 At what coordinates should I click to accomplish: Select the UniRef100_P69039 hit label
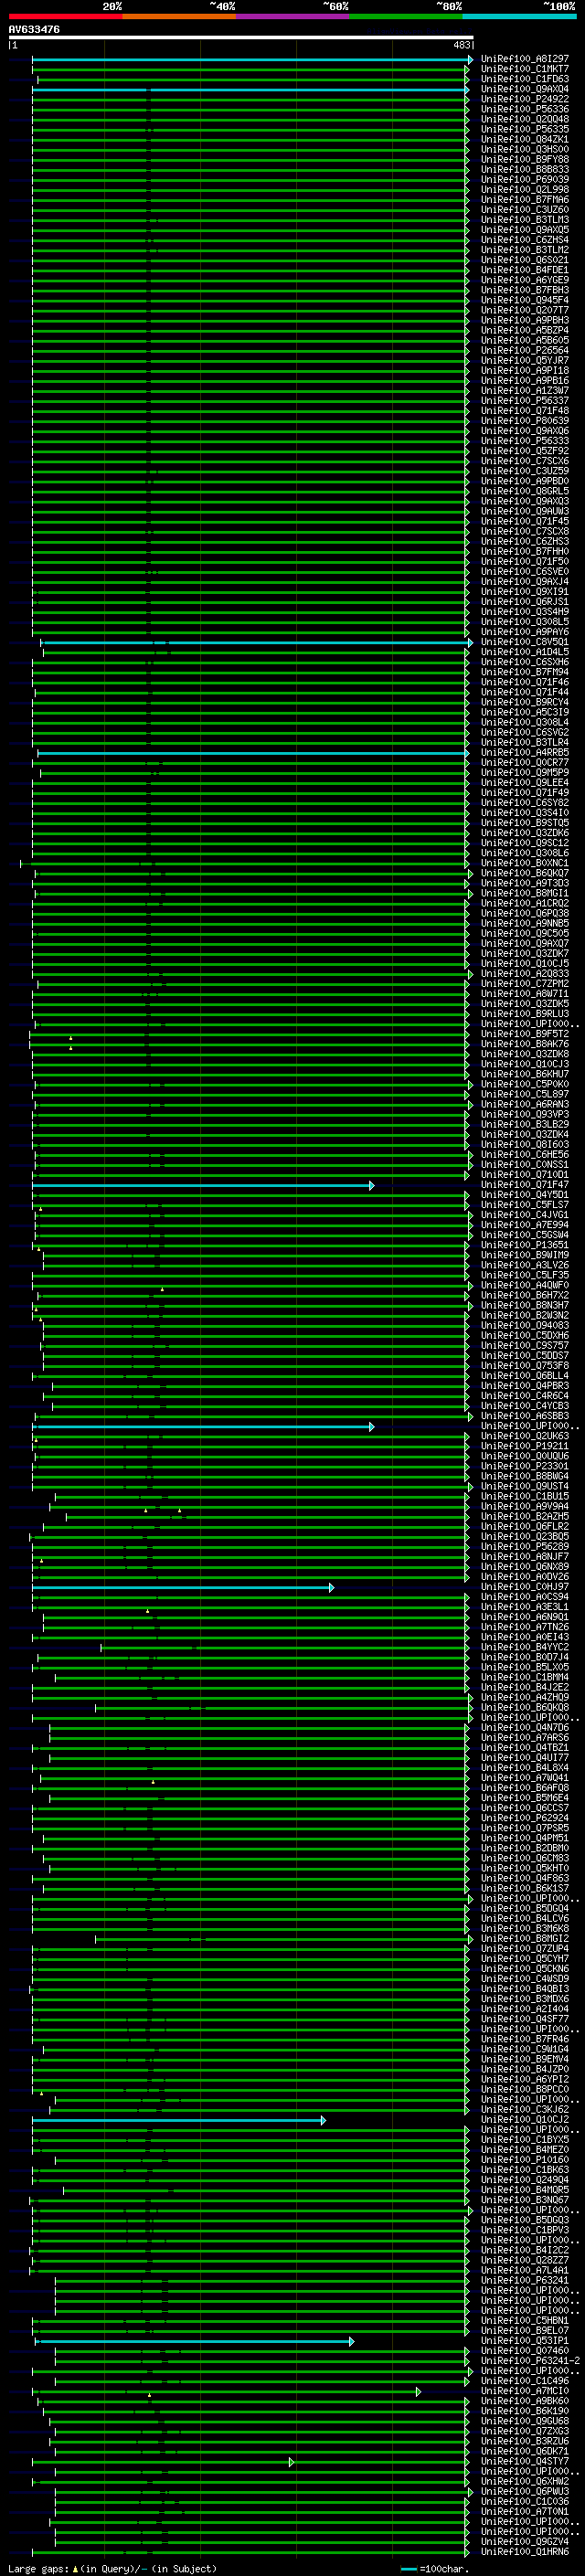[x=525, y=179]
